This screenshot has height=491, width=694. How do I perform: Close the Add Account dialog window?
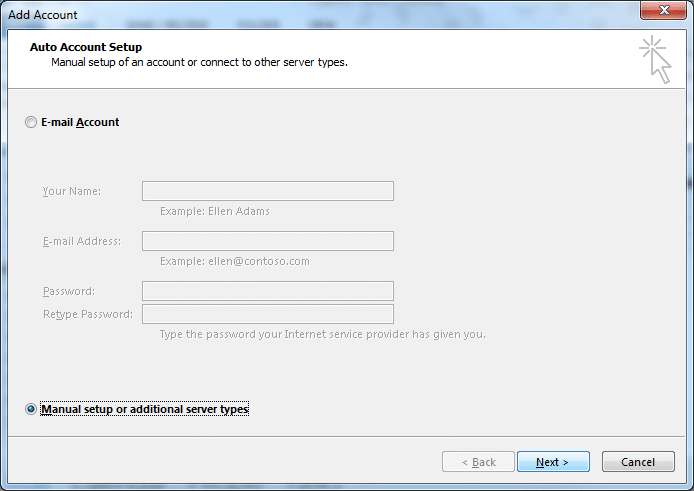[x=663, y=10]
